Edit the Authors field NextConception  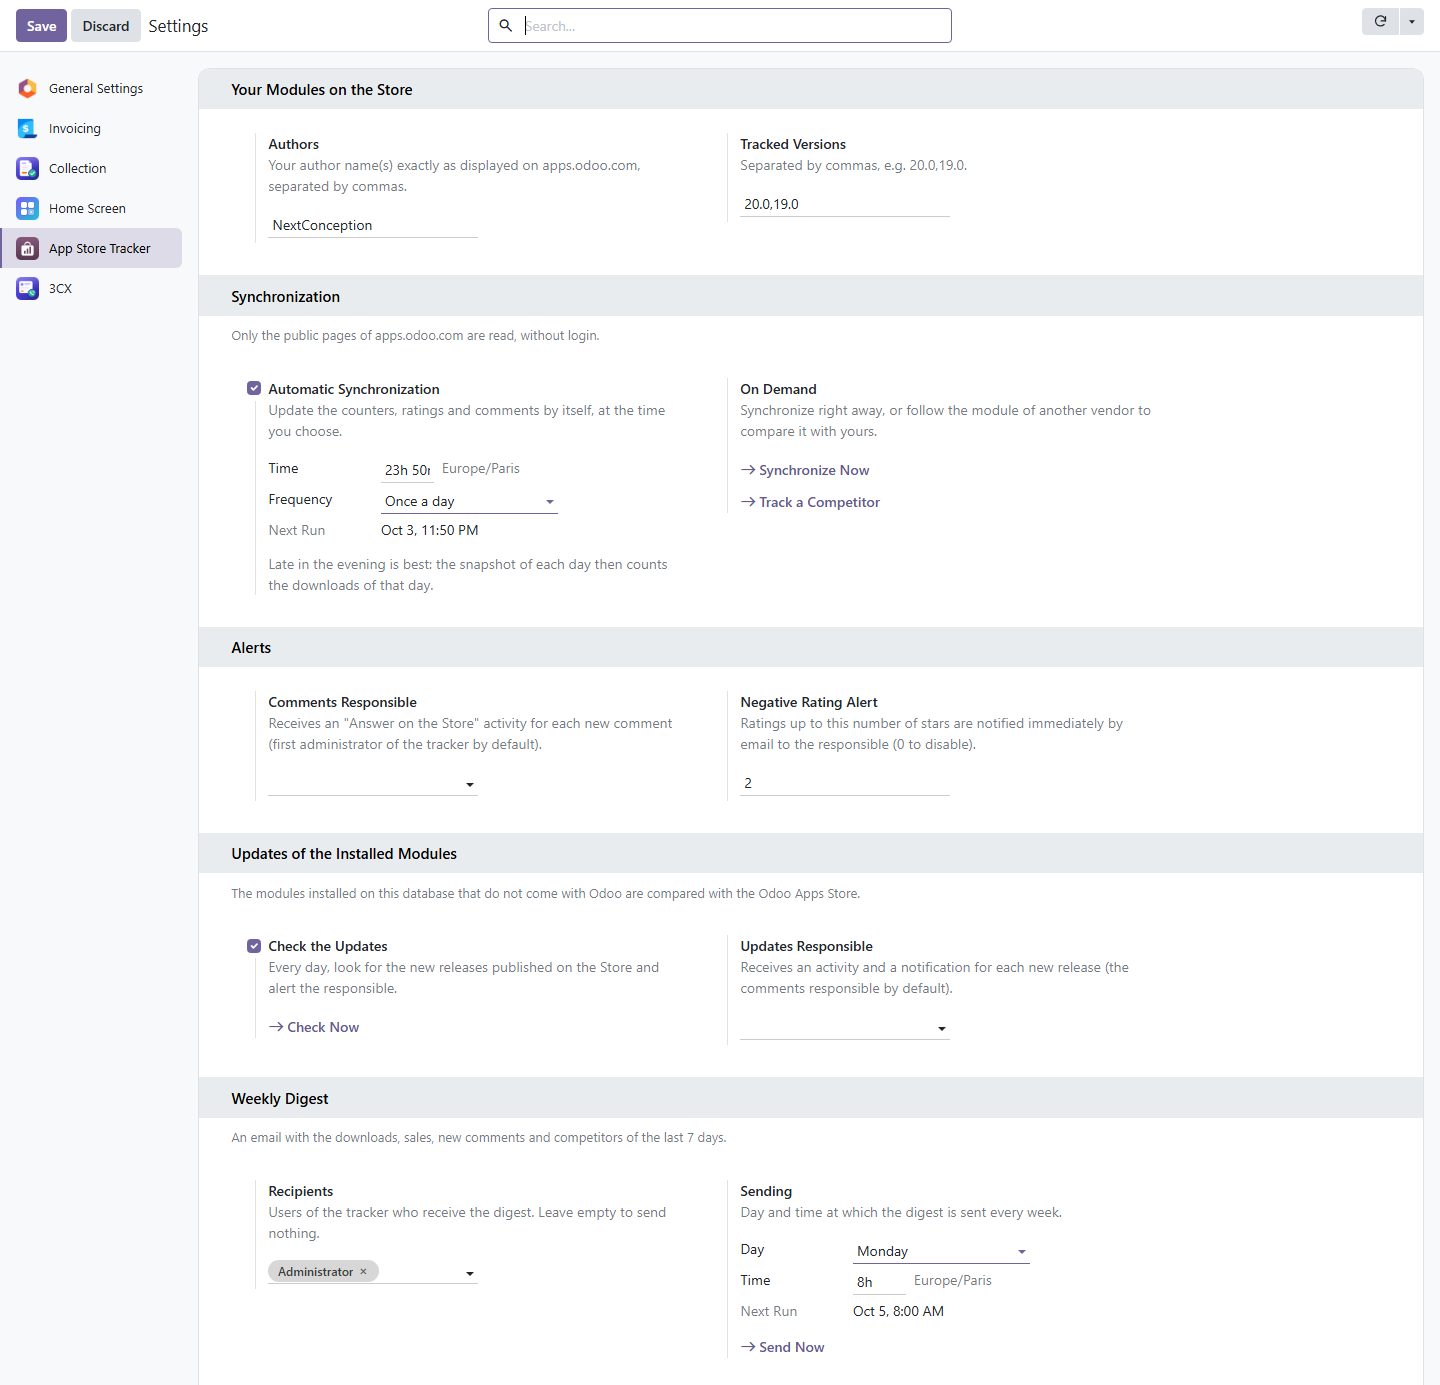pyautogui.click(x=373, y=225)
